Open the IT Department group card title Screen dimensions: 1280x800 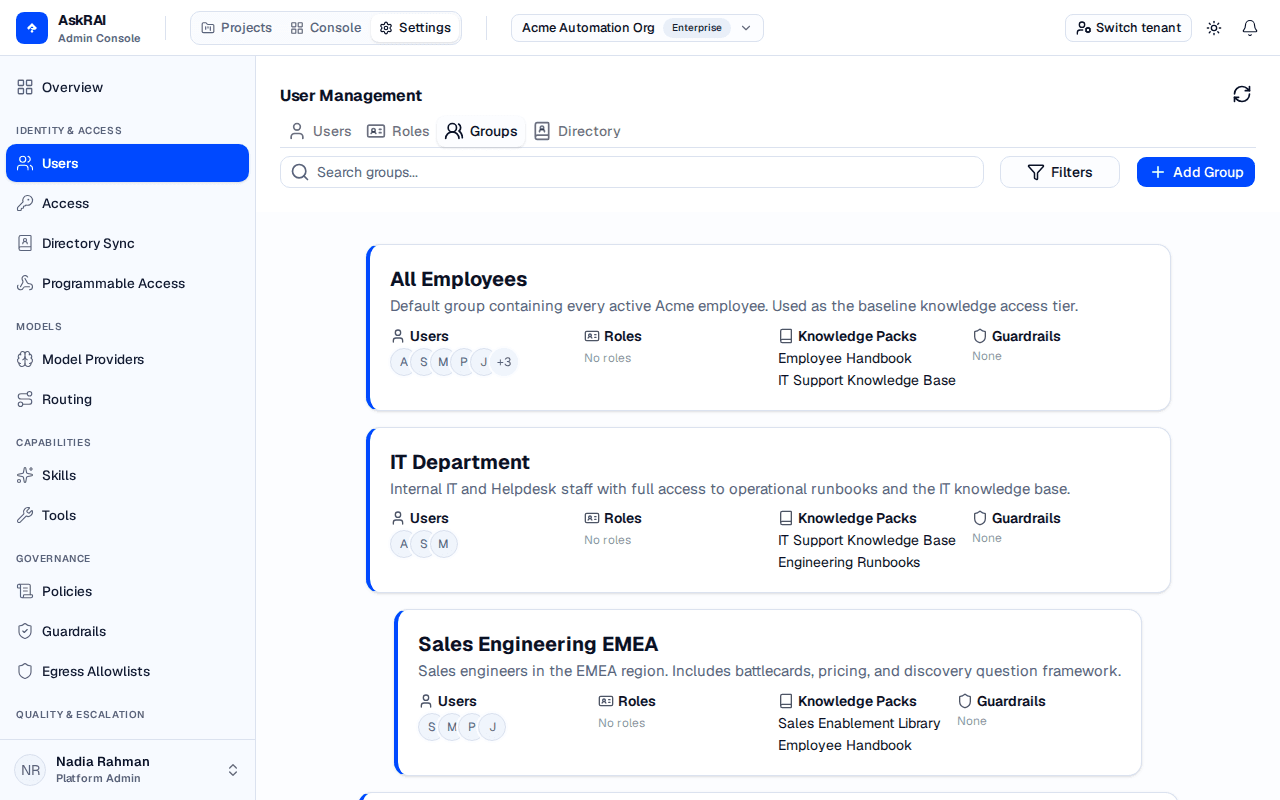(460, 462)
